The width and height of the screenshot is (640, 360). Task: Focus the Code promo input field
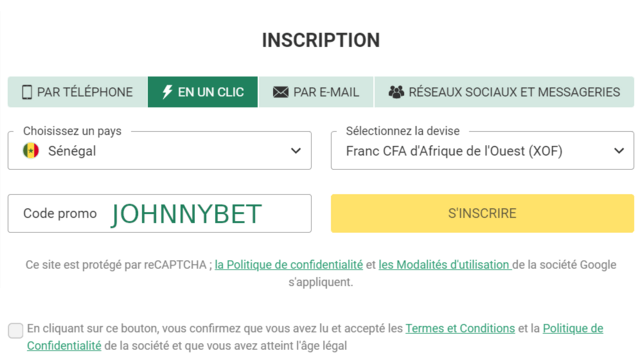160,213
